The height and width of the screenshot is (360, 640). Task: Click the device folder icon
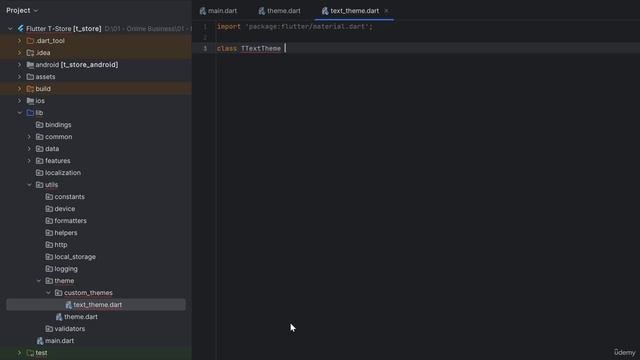point(49,209)
